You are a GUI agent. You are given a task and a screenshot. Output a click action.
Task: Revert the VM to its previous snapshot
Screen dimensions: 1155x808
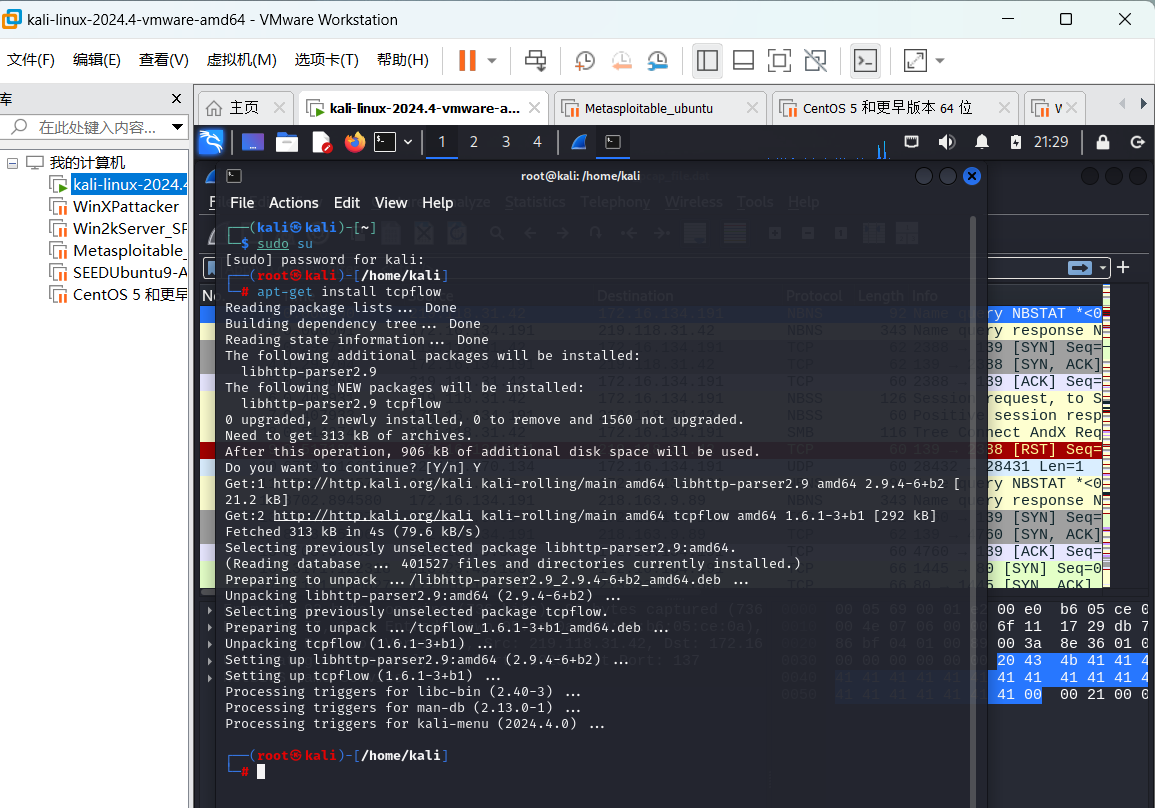tap(622, 60)
